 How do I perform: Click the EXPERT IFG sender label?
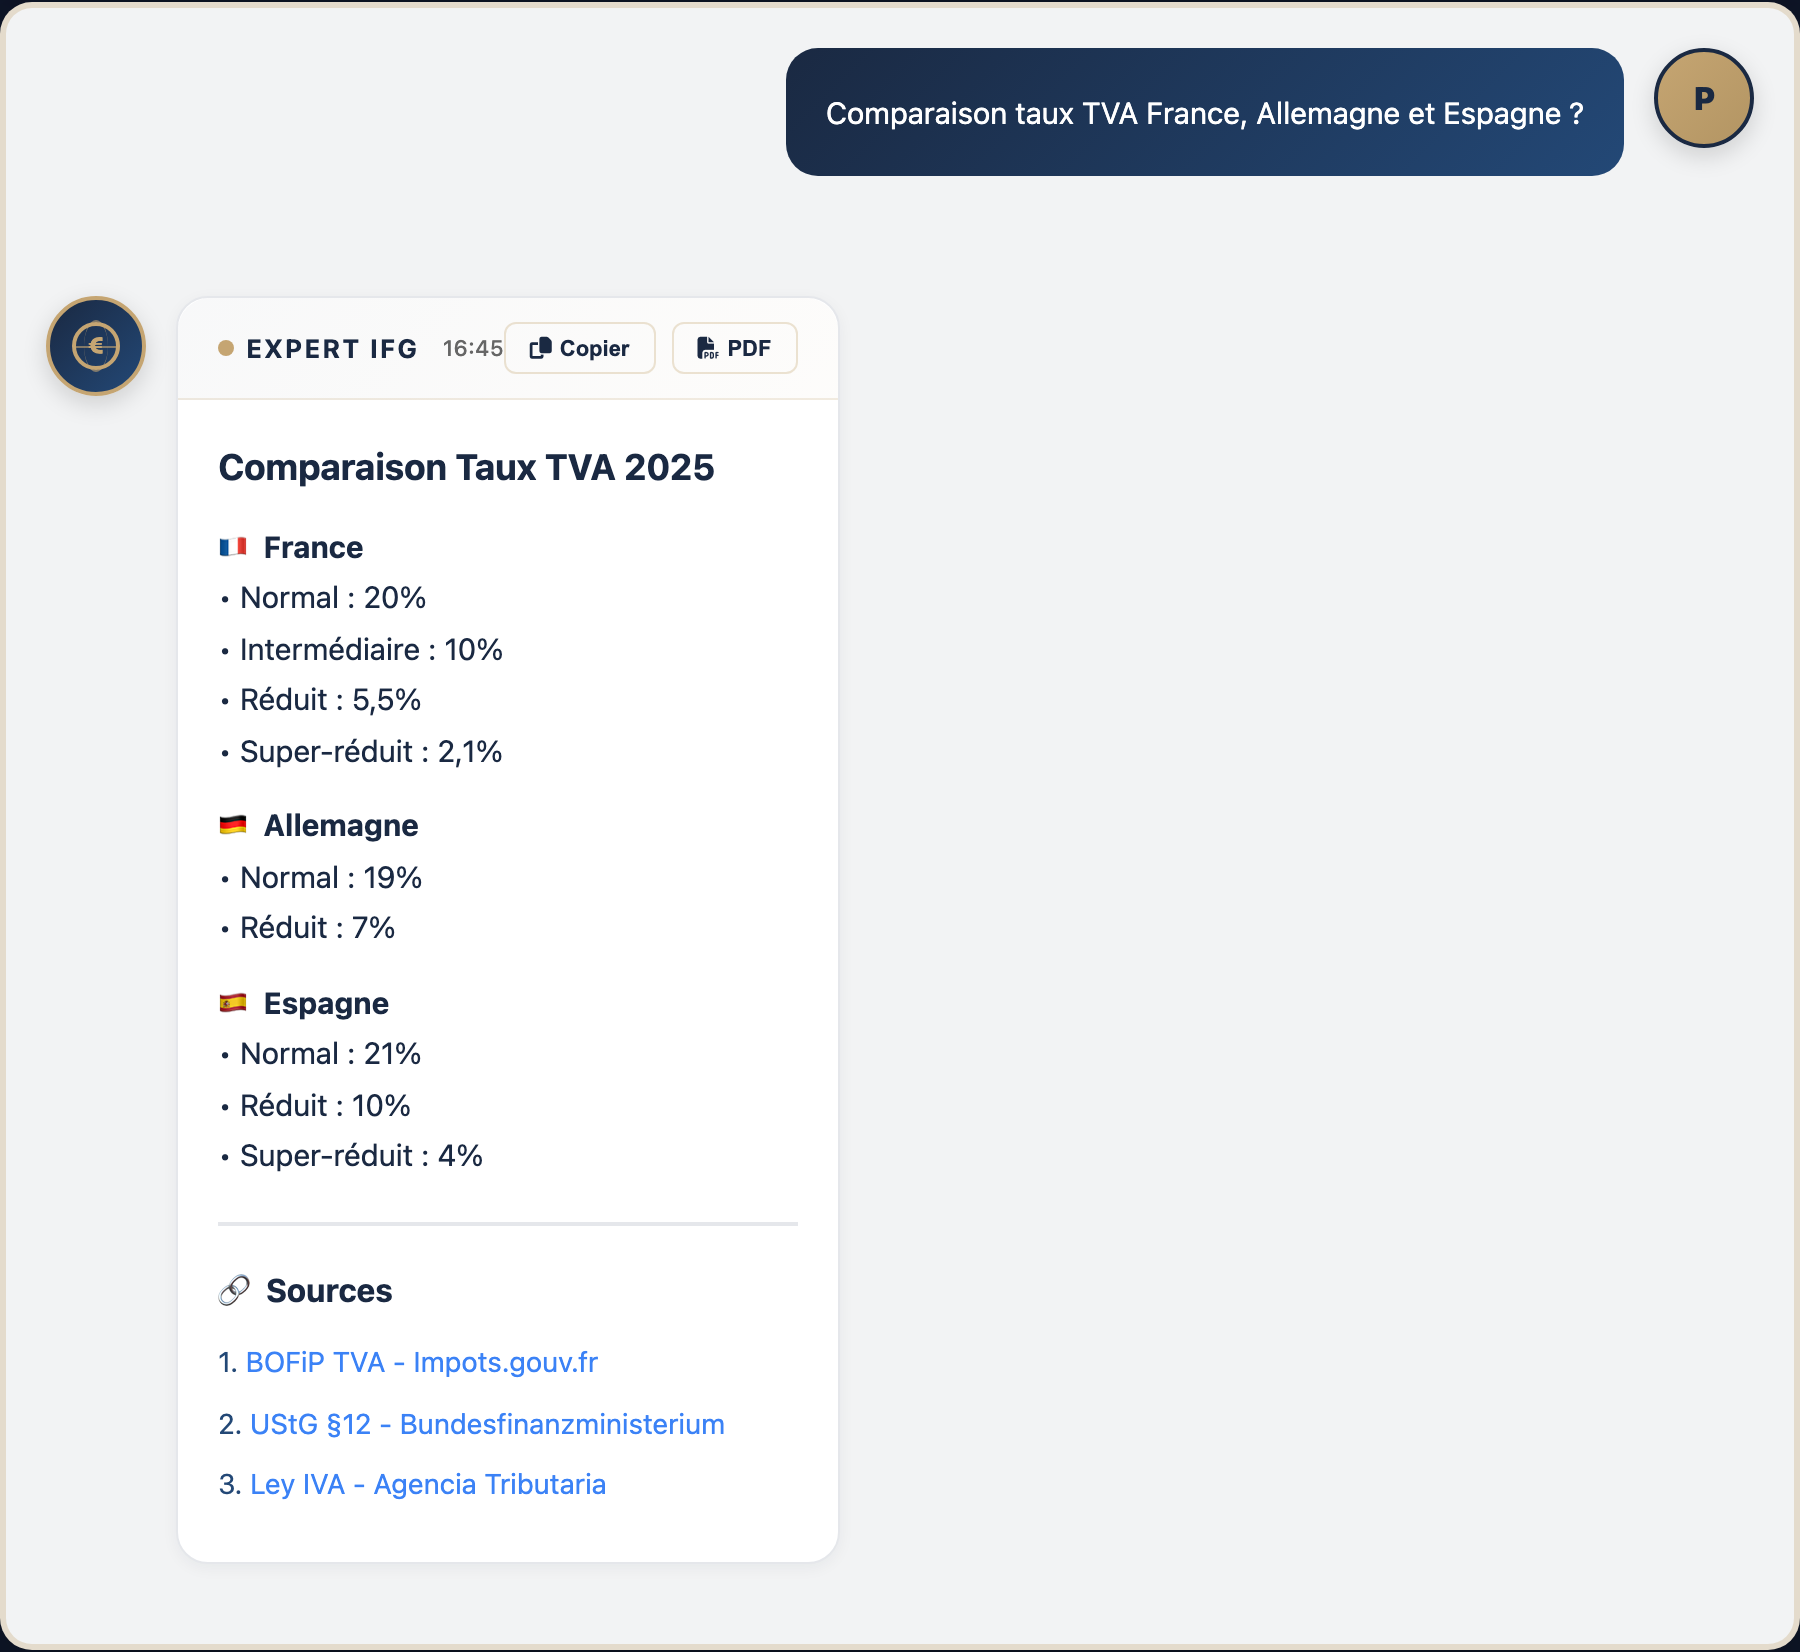coord(332,348)
